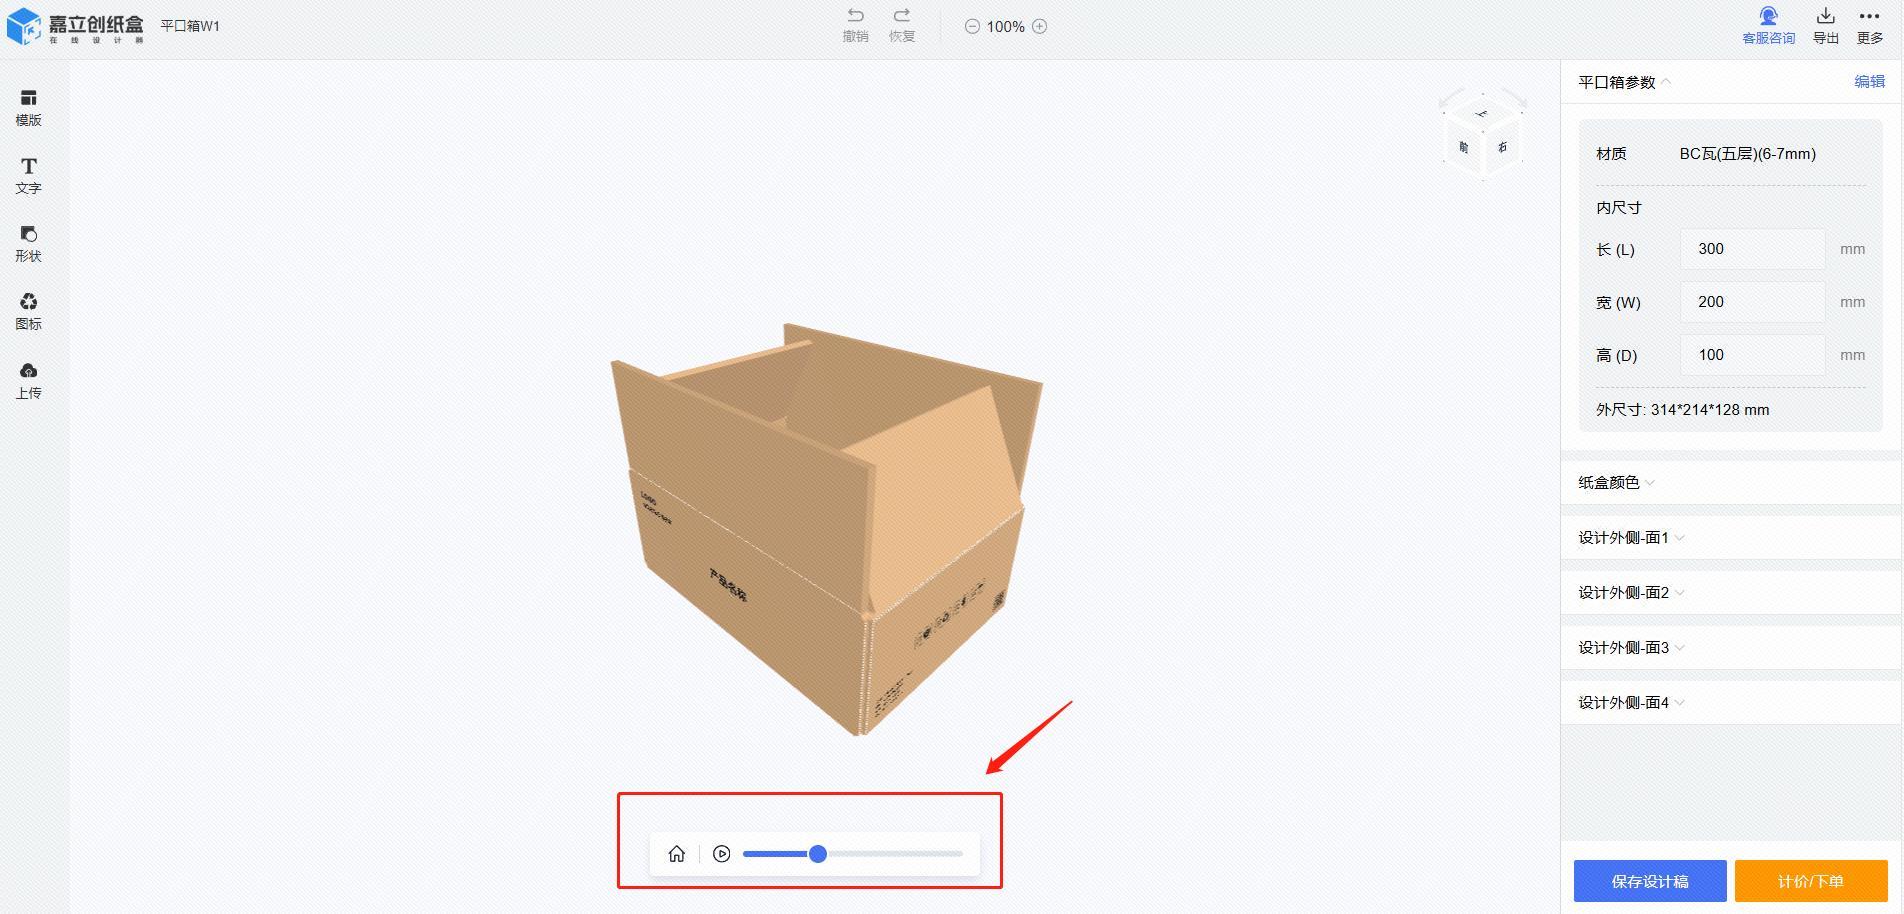
Task: Click the 保存设计稿 button
Action: (1649, 881)
